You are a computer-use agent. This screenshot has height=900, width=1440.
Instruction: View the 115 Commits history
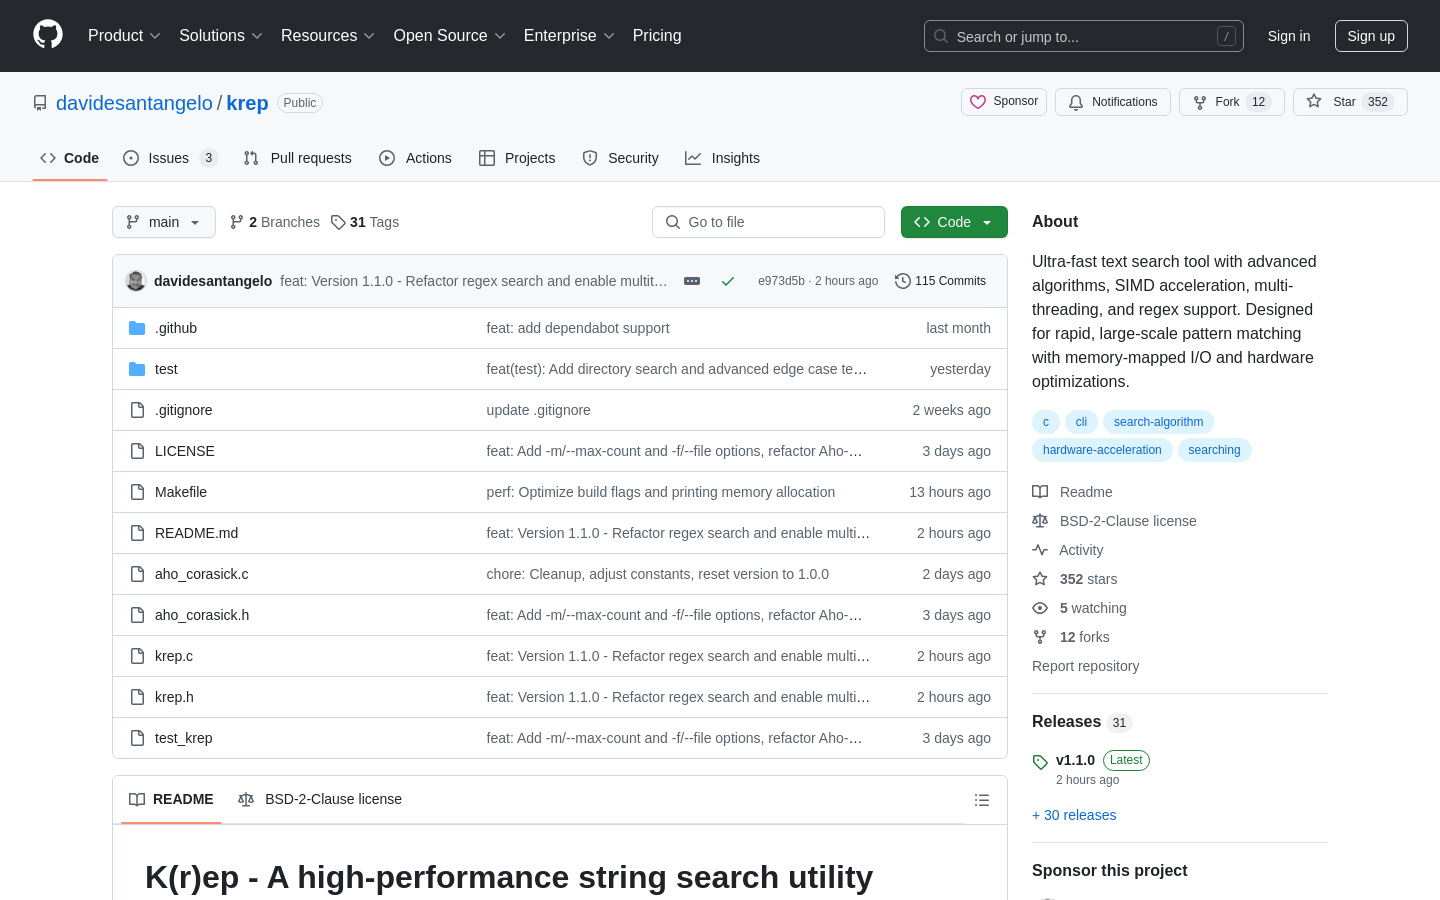941,281
